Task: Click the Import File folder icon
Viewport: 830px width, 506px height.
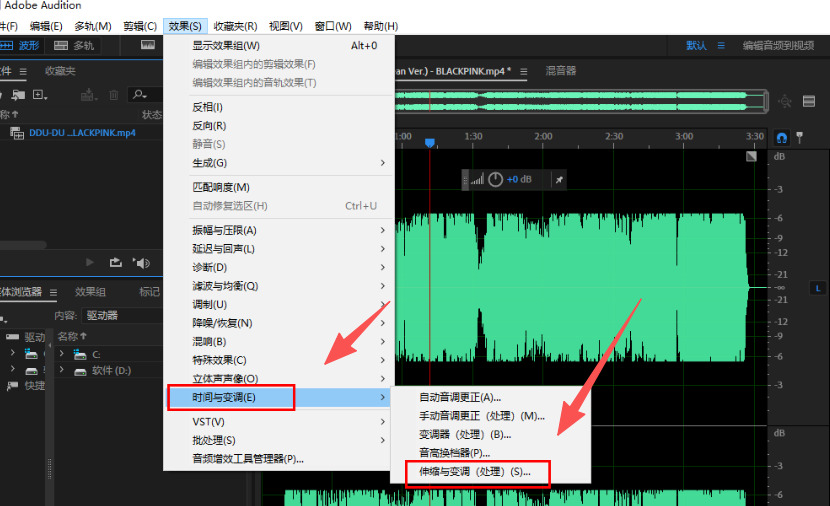Action: coord(18,95)
